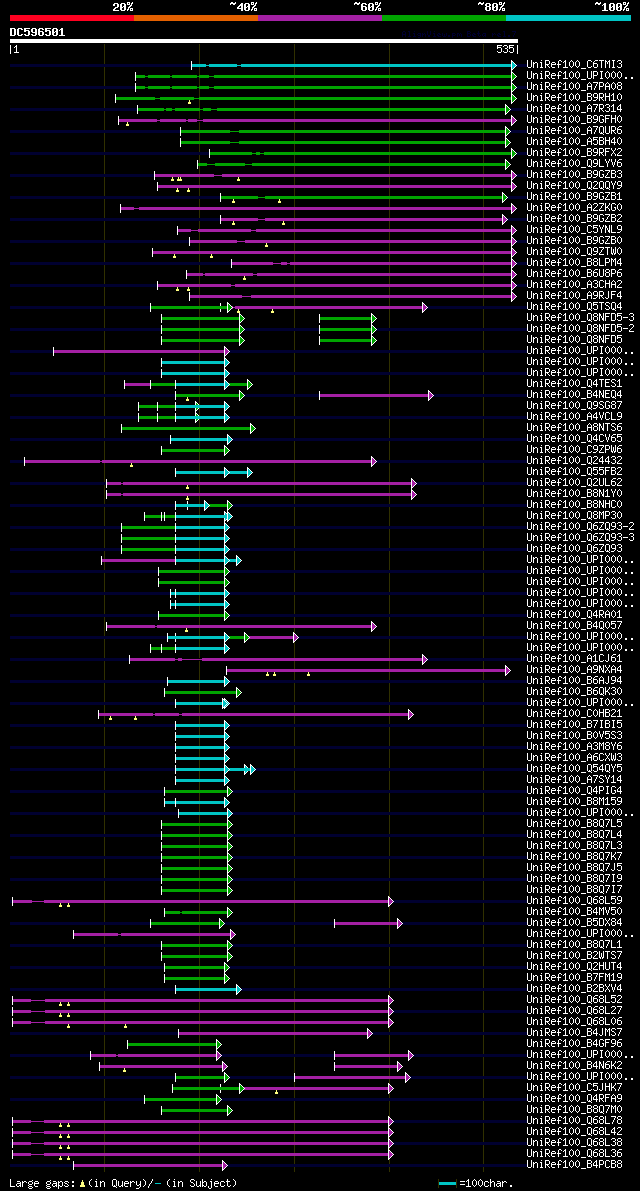640x1191 pixels.
Task: Select hit label UniRef100_B4GF96
Action: pos(574,1044)
